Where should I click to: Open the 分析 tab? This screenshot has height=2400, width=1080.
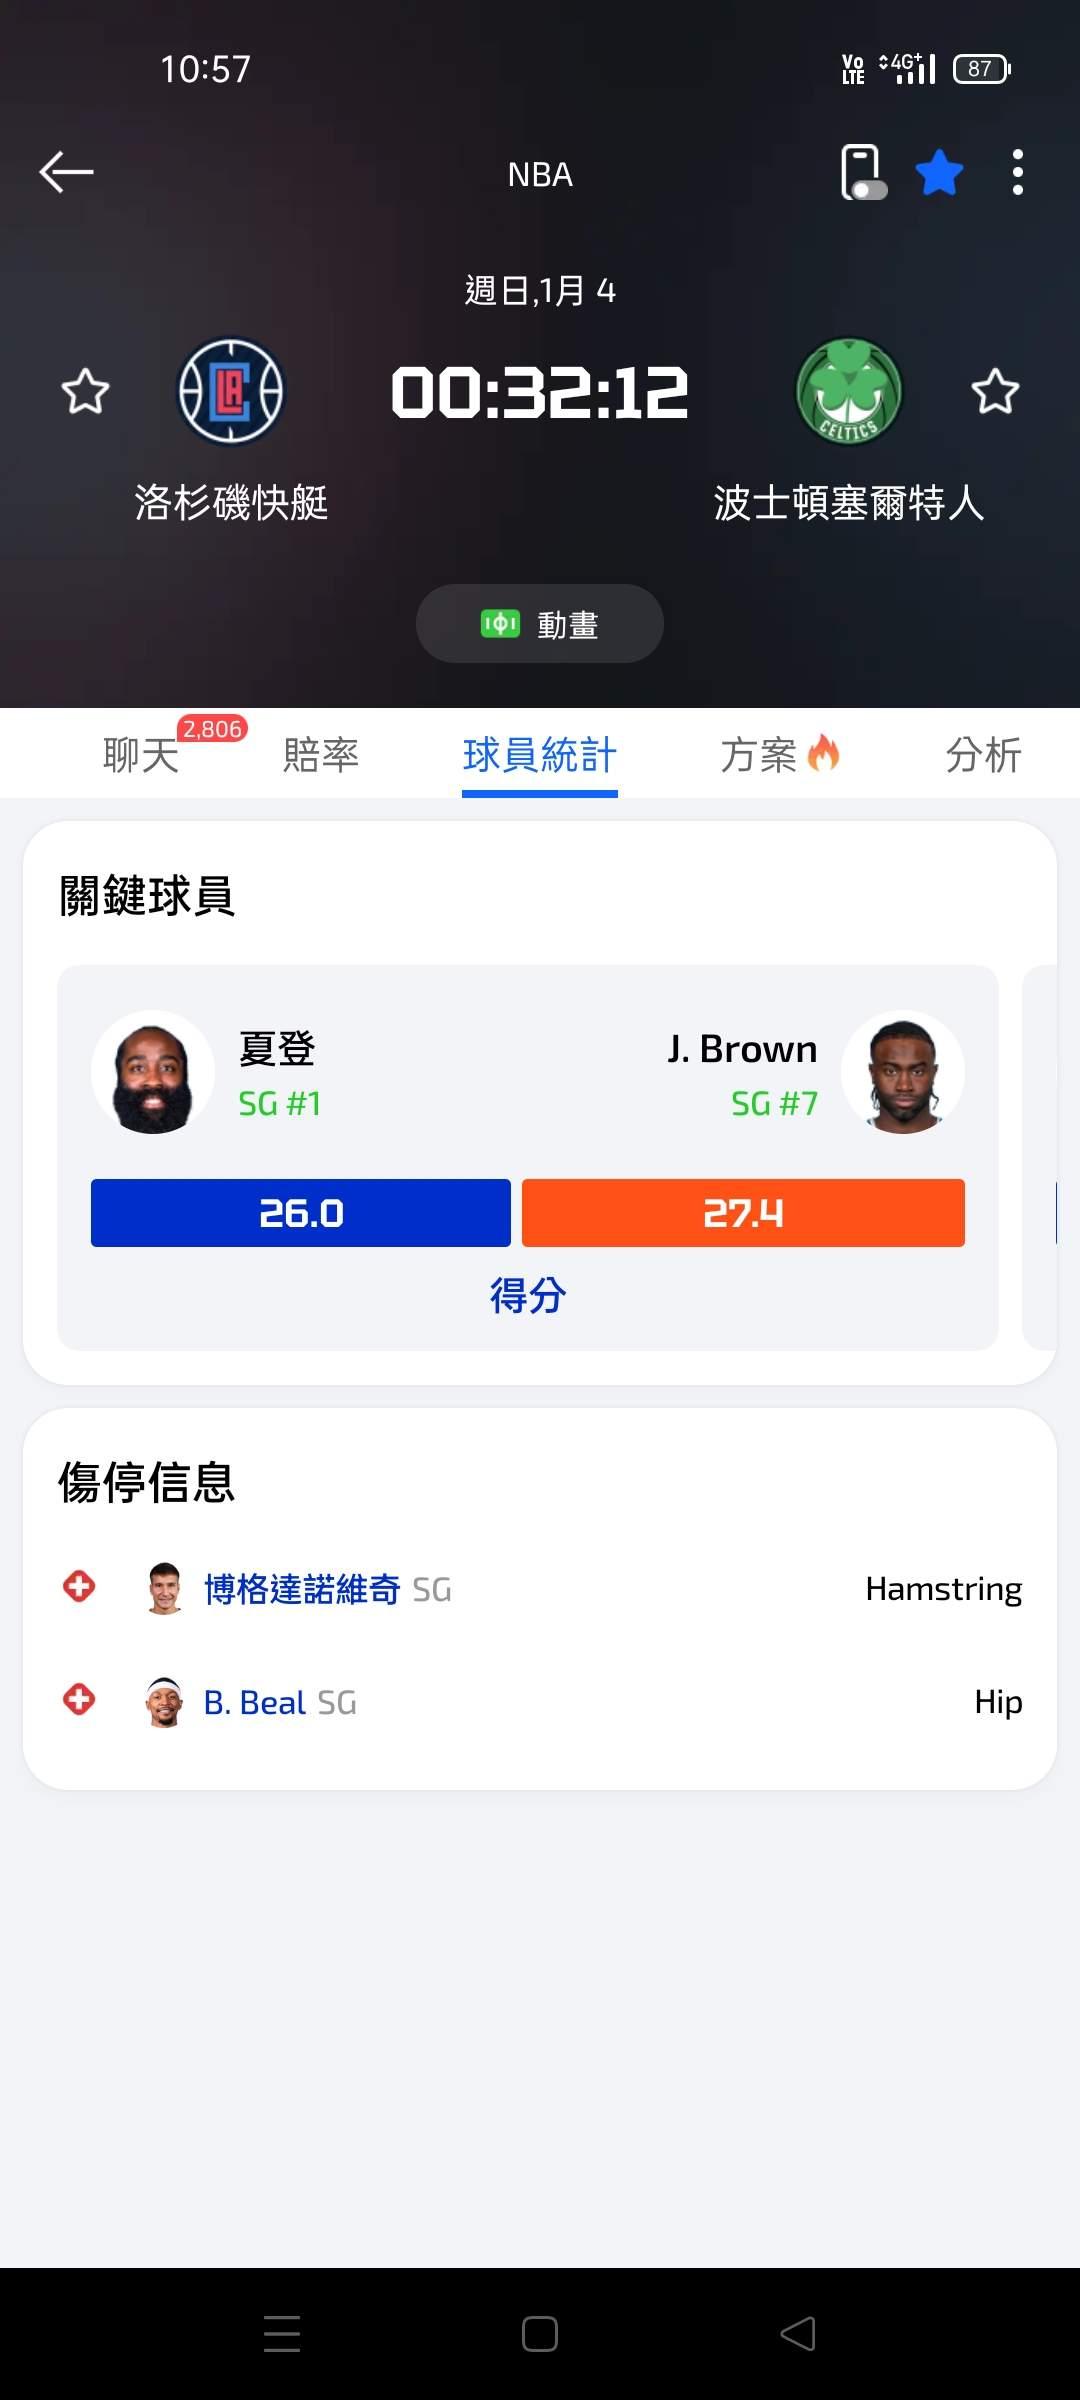pyautogui.click(x=983, y=755)
